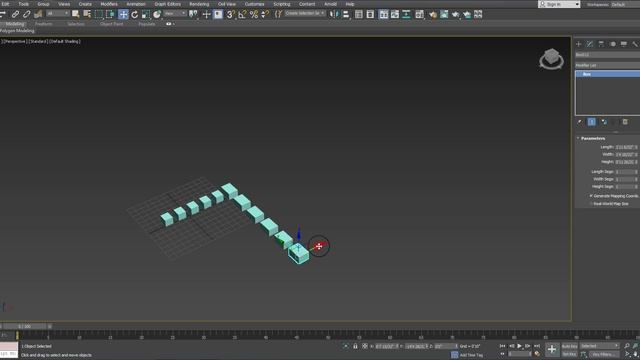Click the ViewCube in the viewport
Image resolution: width=640 pixels, height=360 pixels.
551,59
